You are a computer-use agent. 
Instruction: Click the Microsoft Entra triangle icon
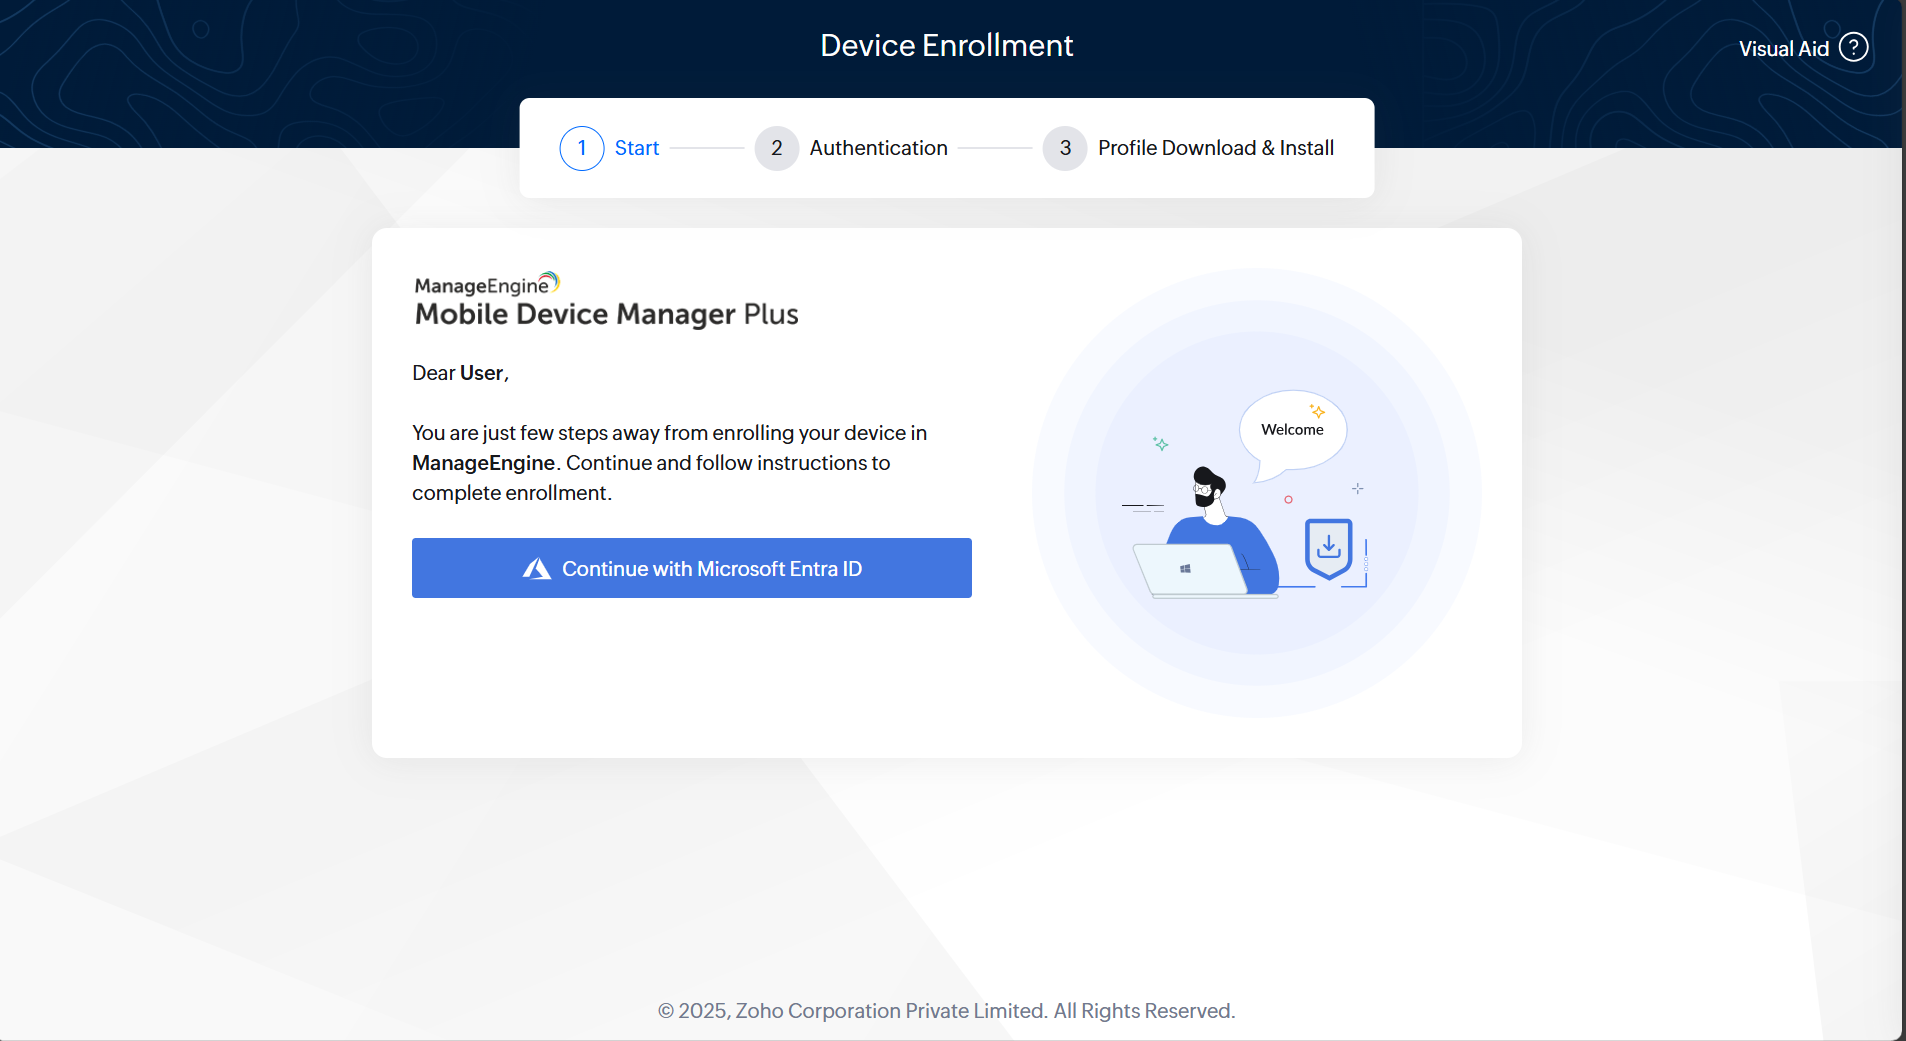(x=537, y=569)
